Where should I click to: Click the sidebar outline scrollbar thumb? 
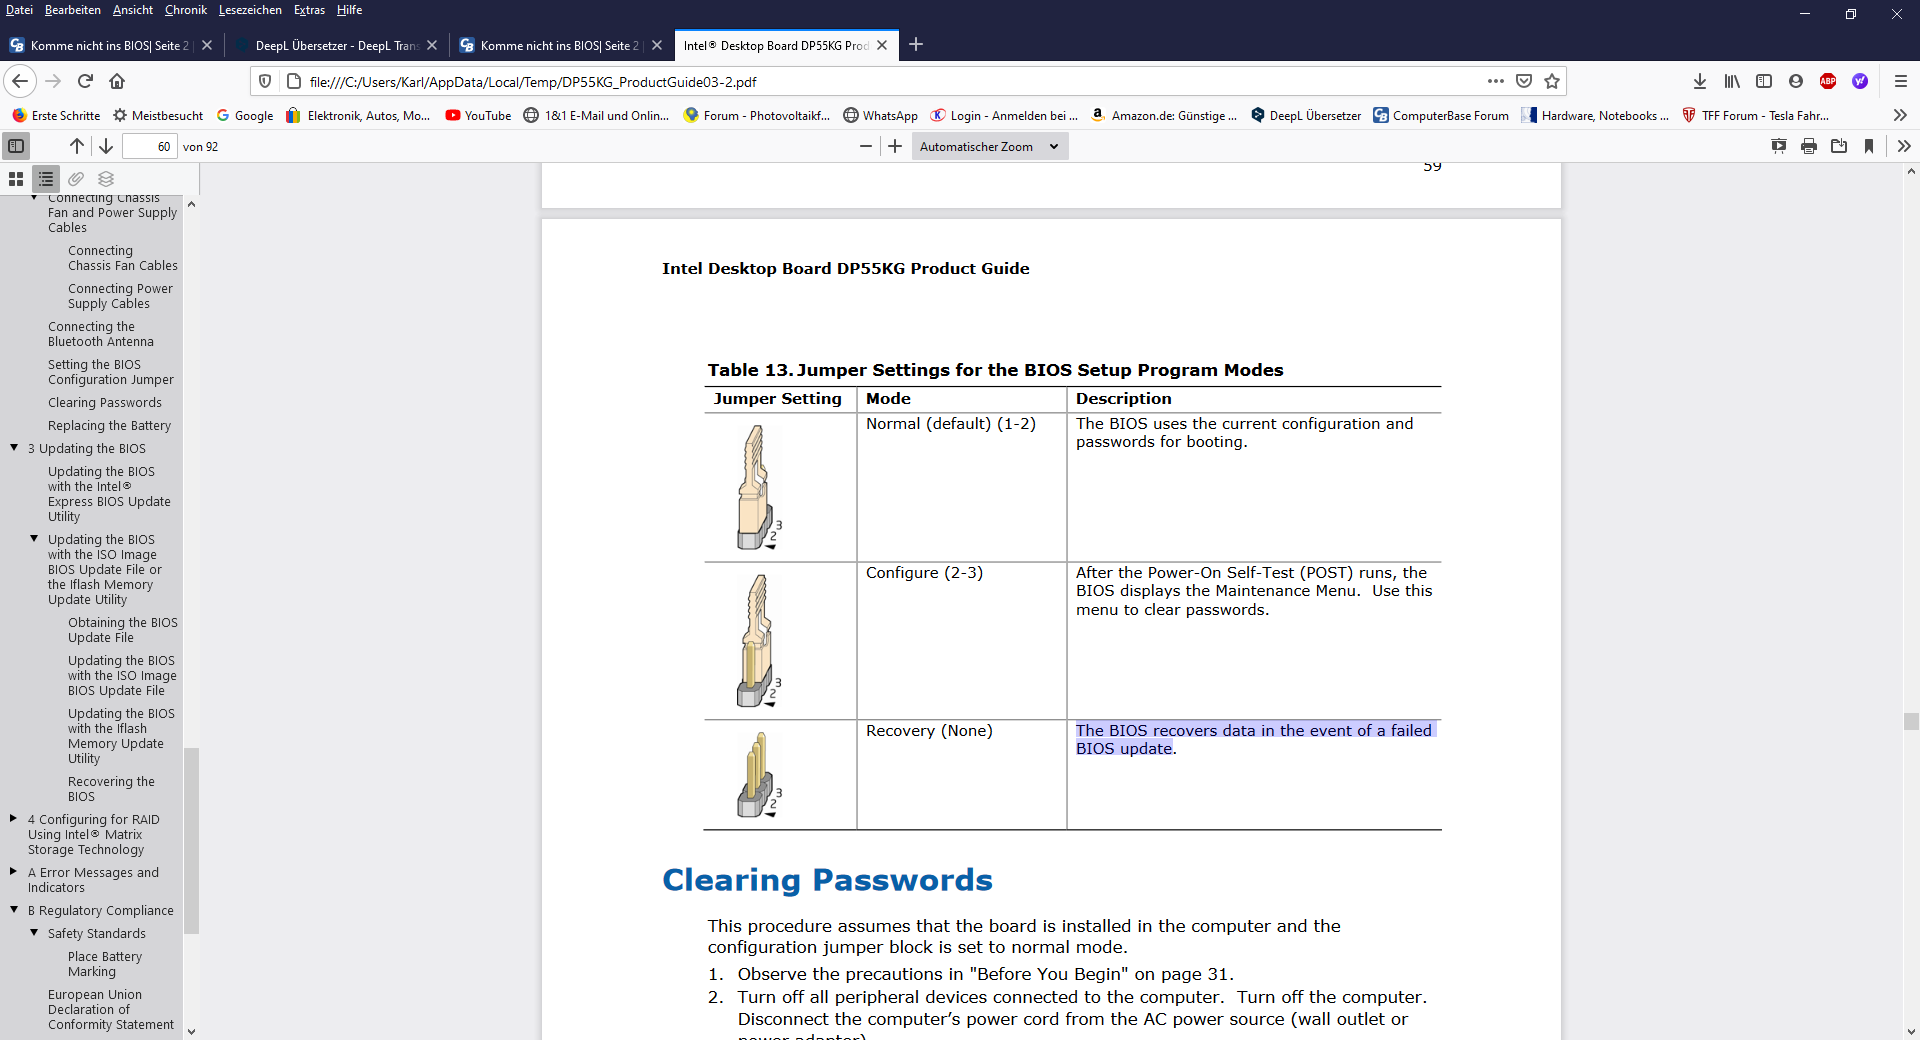point(191,840)
